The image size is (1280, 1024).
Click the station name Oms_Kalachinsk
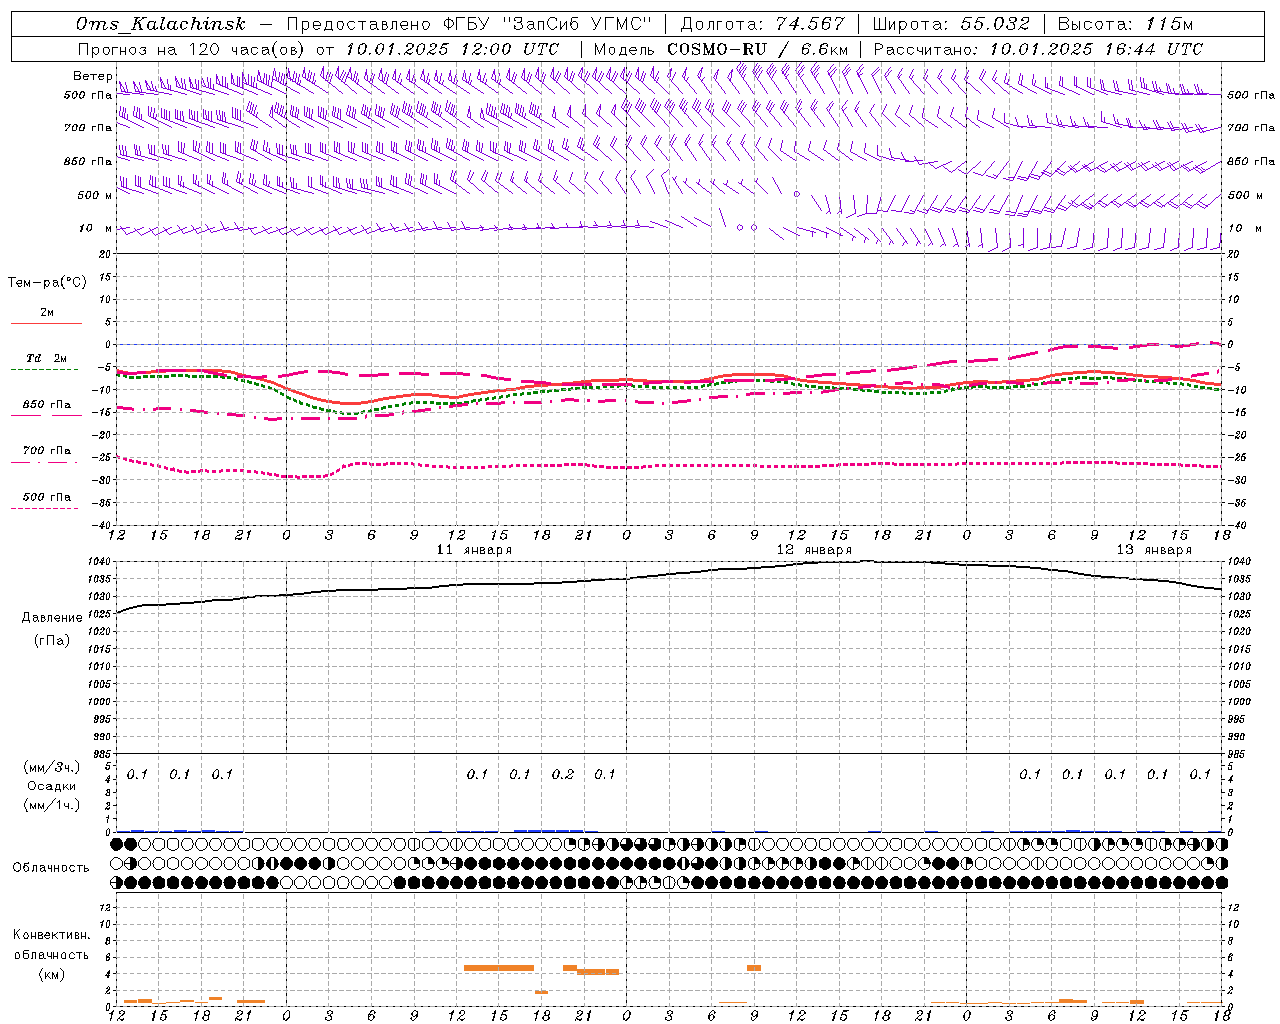160,24
